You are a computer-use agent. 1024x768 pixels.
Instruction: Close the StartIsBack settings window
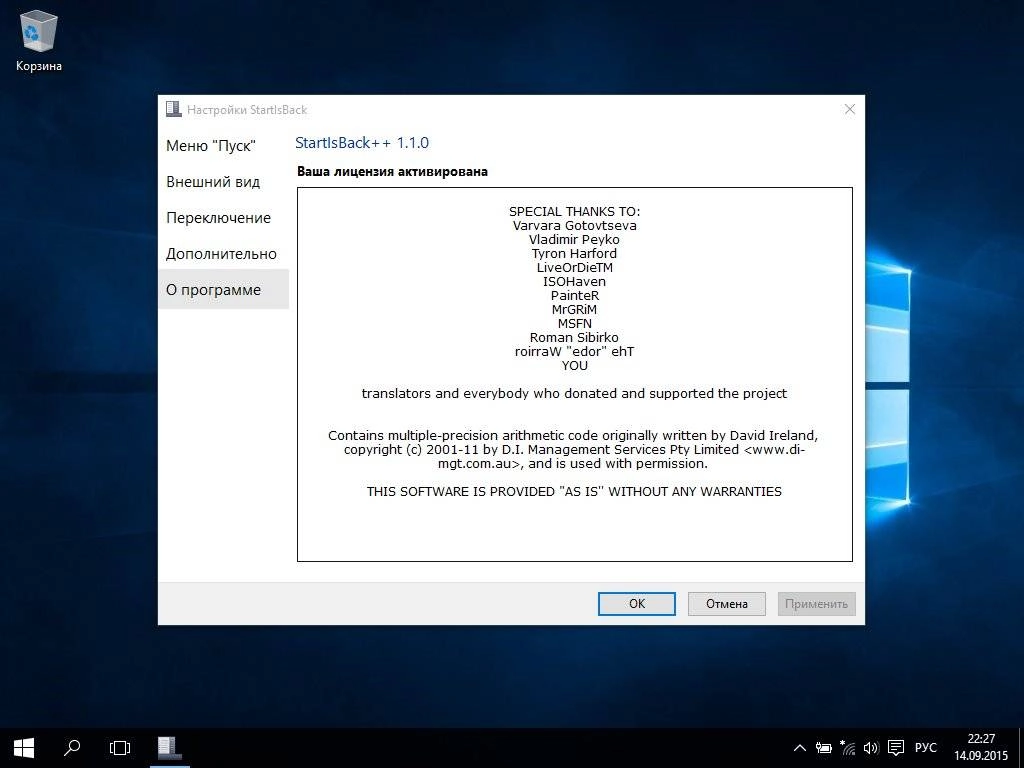point(850,109)
